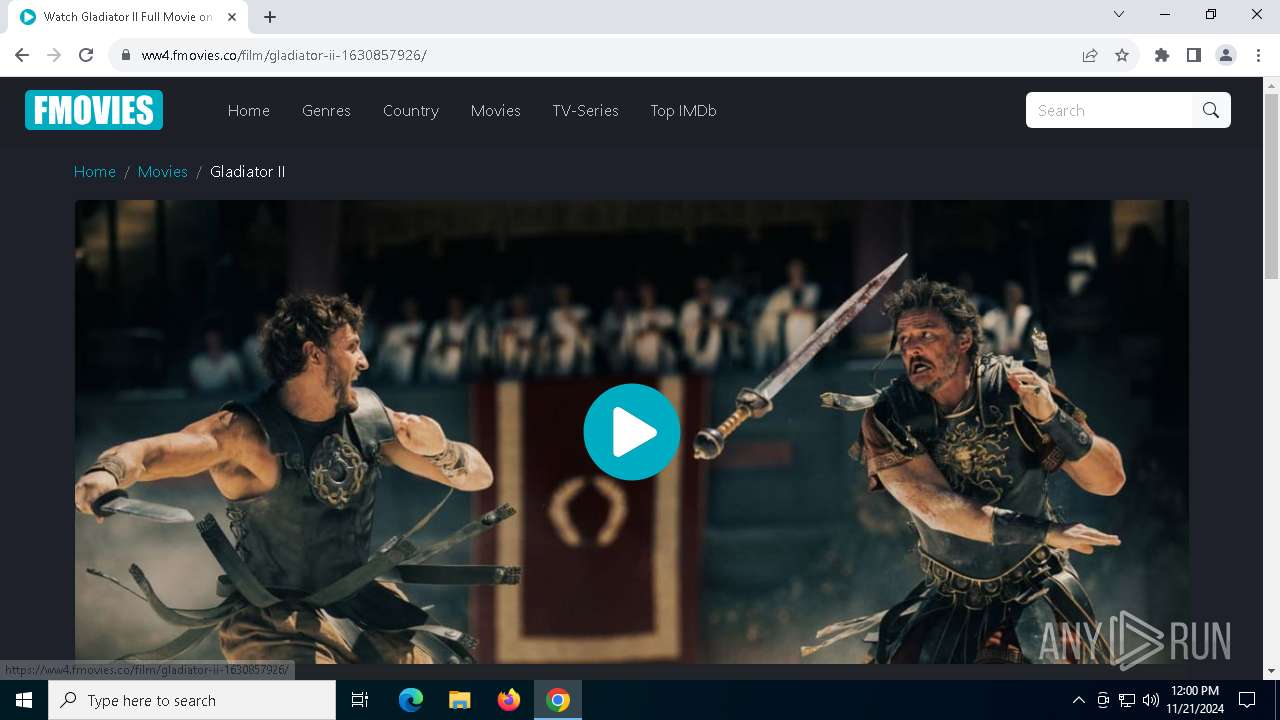Open Task View on the taskbar
The width and height of the screenshot is (1280, 720).
(360, 700)
